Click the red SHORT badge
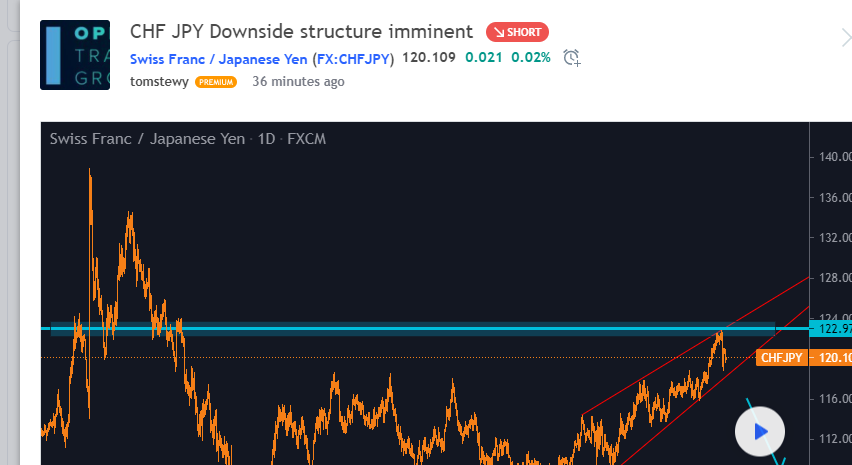The height and width of the screenshot is (465, 852). coord(517,32)
